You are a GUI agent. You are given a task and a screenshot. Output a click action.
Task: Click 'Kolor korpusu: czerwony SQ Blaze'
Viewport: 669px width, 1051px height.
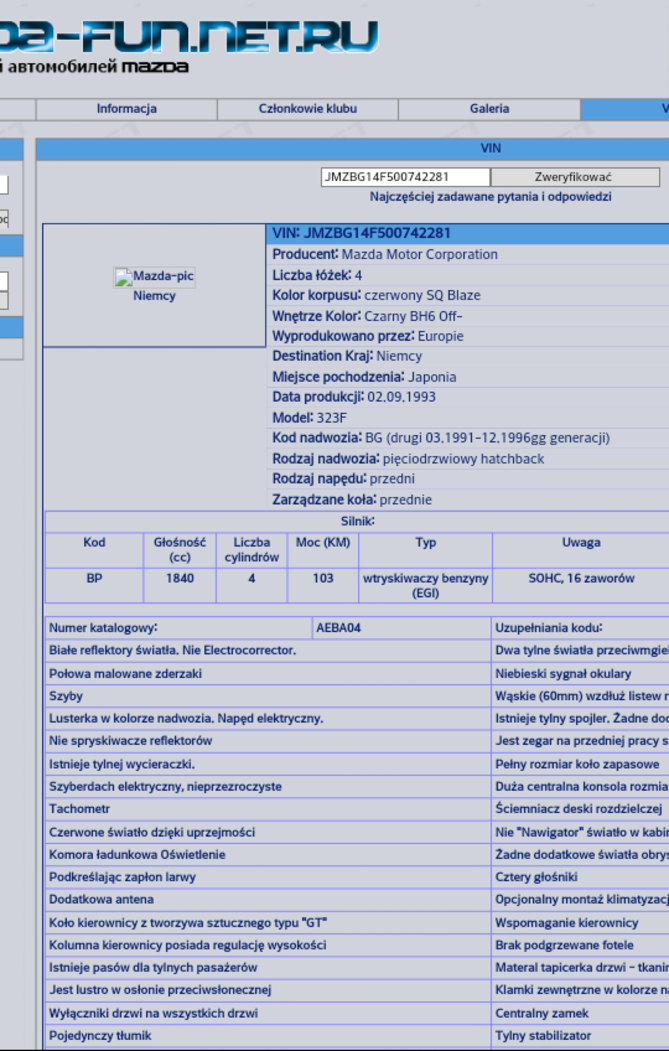pyautogui.click(x=468, y=295)
